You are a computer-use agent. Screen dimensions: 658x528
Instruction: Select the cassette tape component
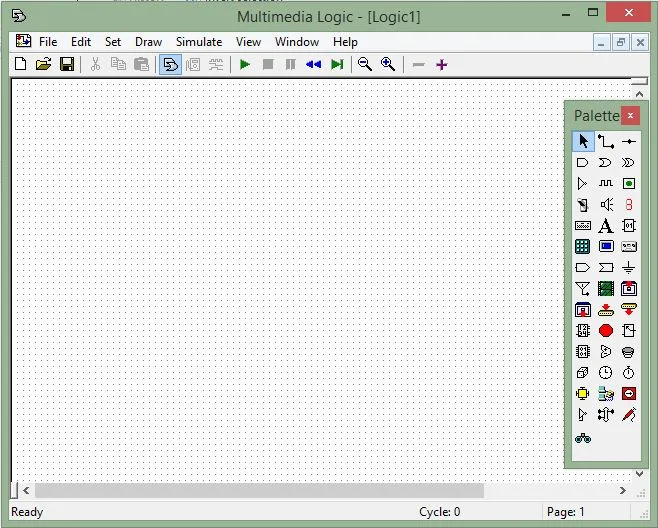click(x=628, y=246)
